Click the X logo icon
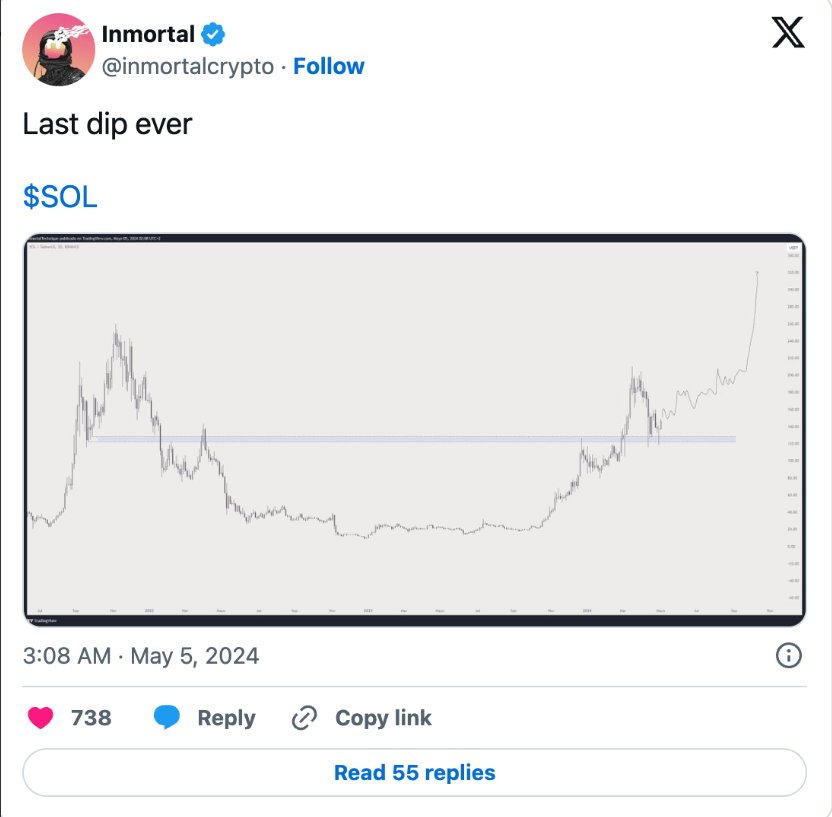The height and width of the screenshot is (817, 832). pyautogui.click(x=788, y=35)
